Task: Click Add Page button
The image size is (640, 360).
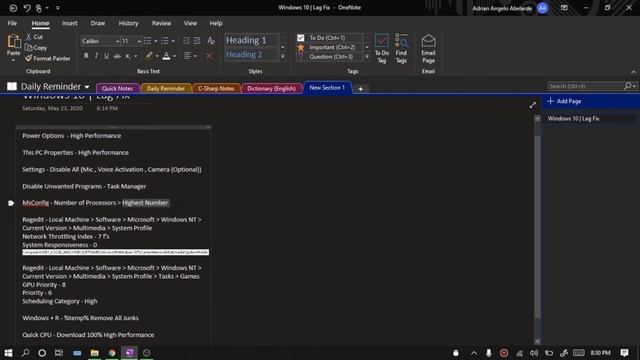Action: (x=564, y=101)
